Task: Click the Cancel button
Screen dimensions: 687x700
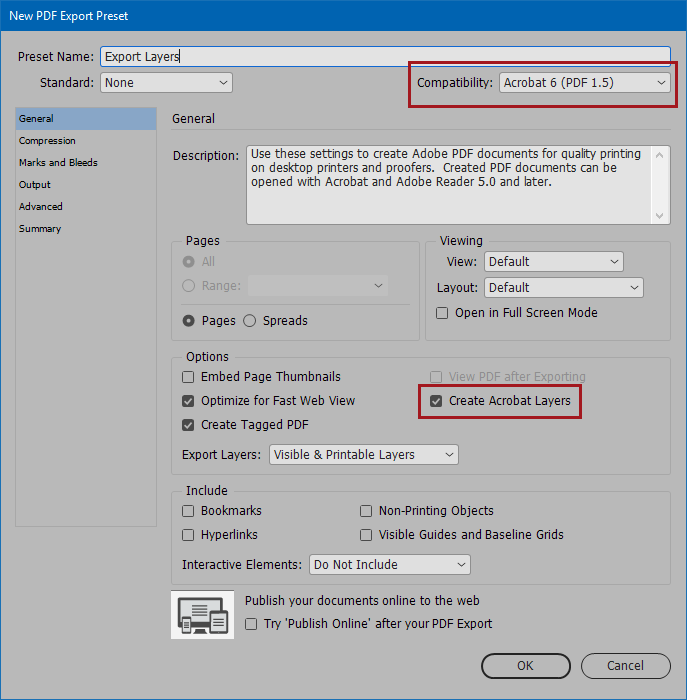Action: (626, 666)
